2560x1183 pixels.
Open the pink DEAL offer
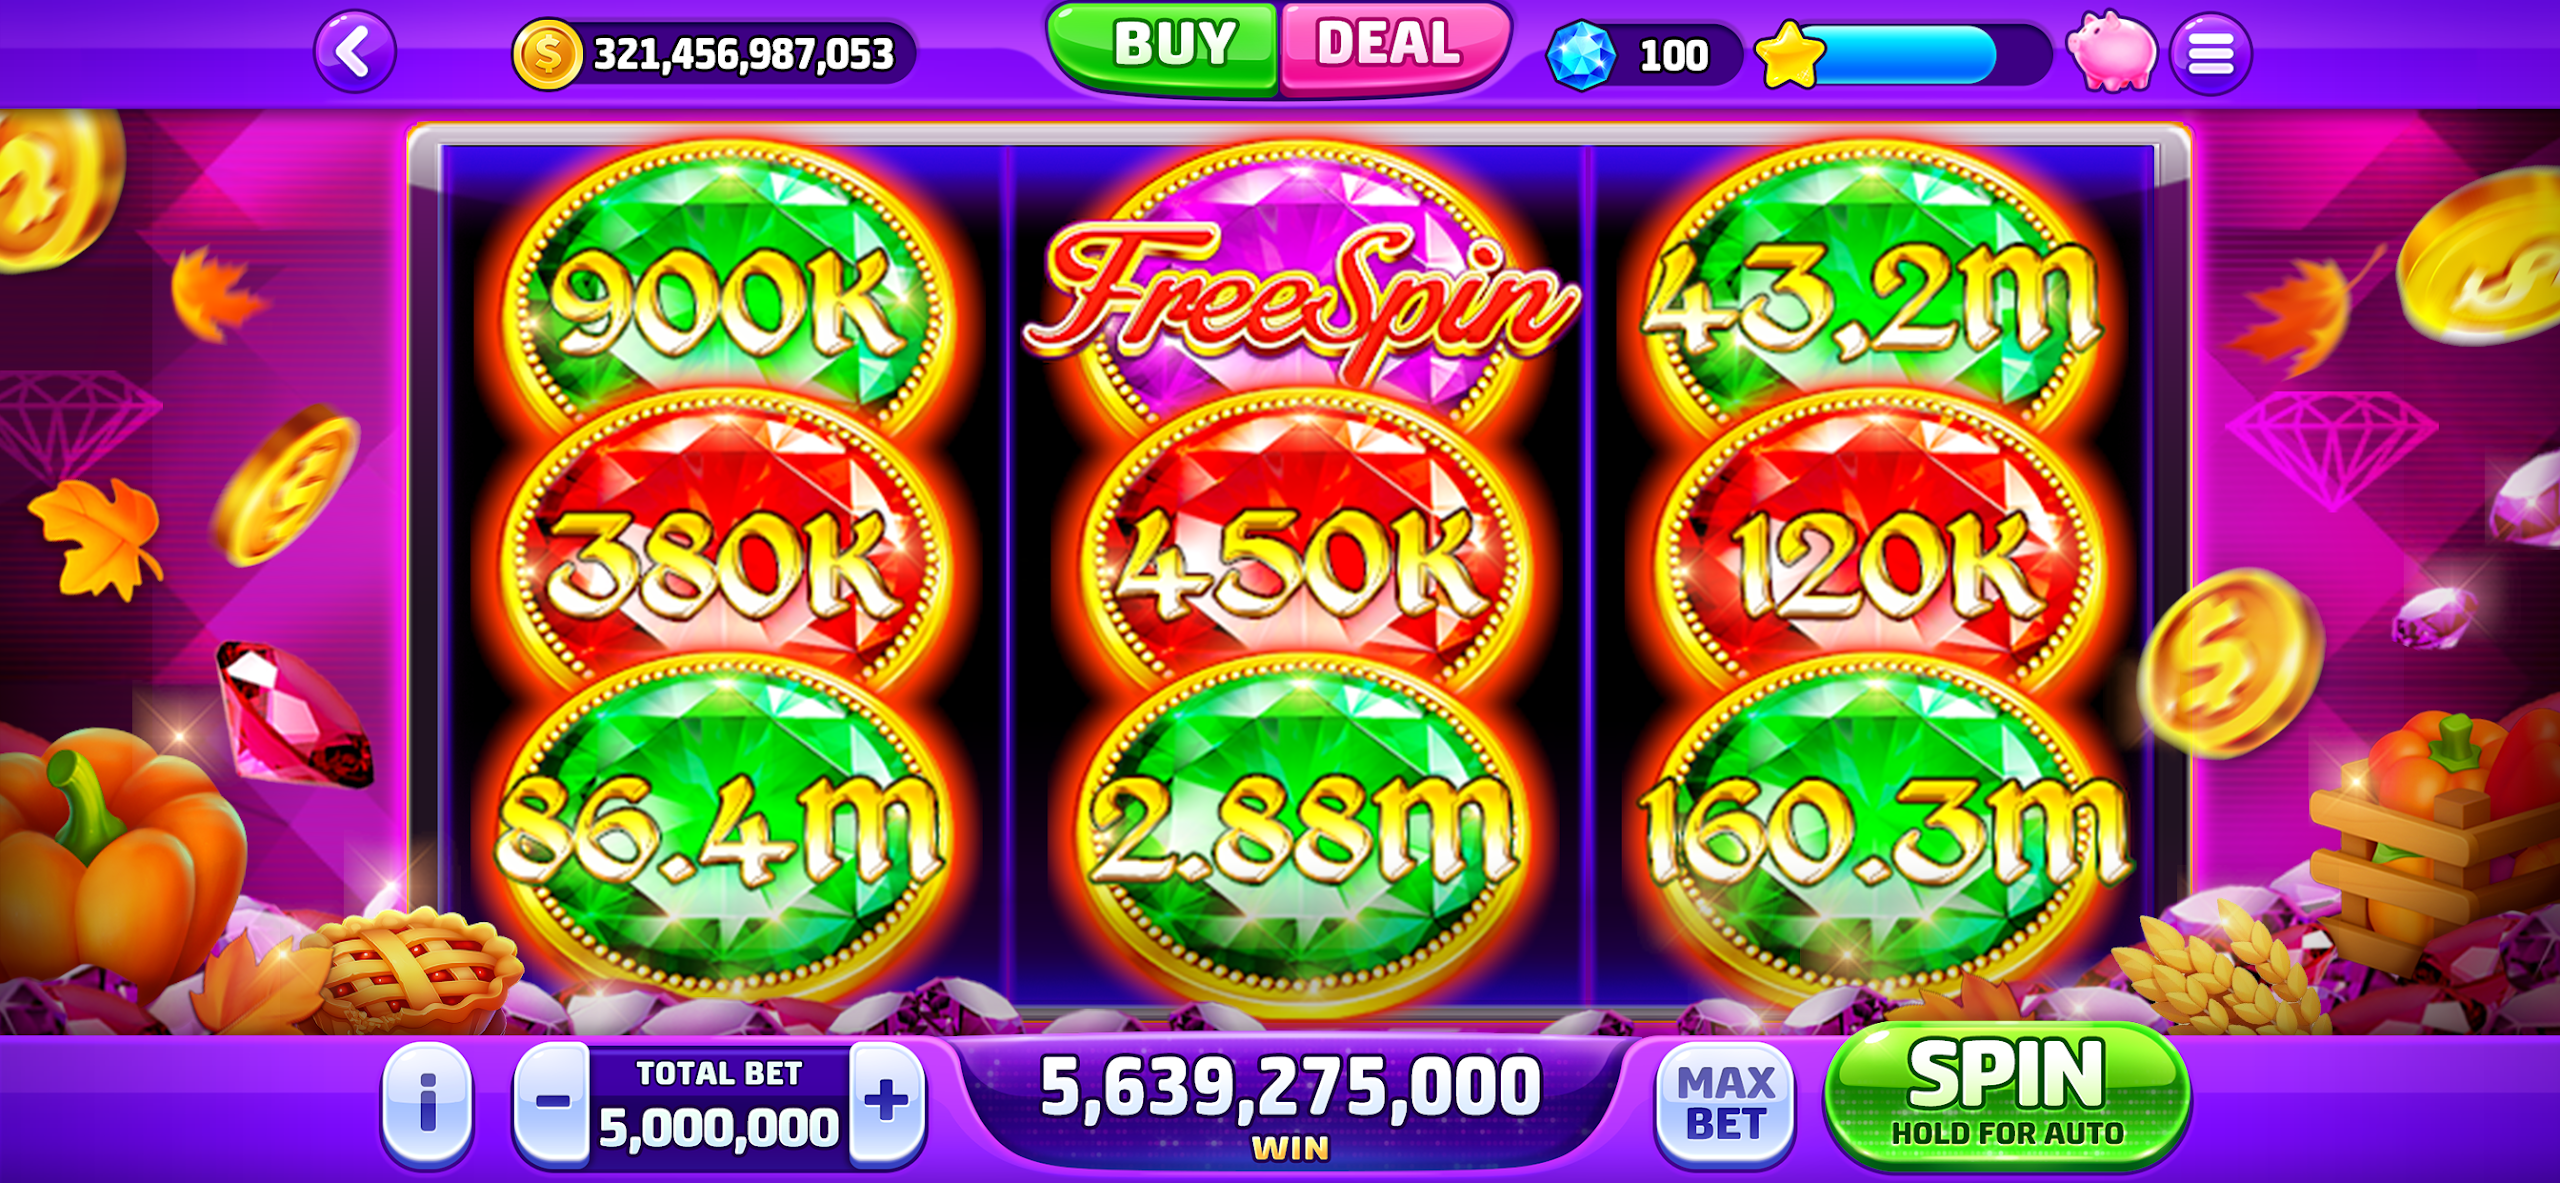tap(1394, 46)
